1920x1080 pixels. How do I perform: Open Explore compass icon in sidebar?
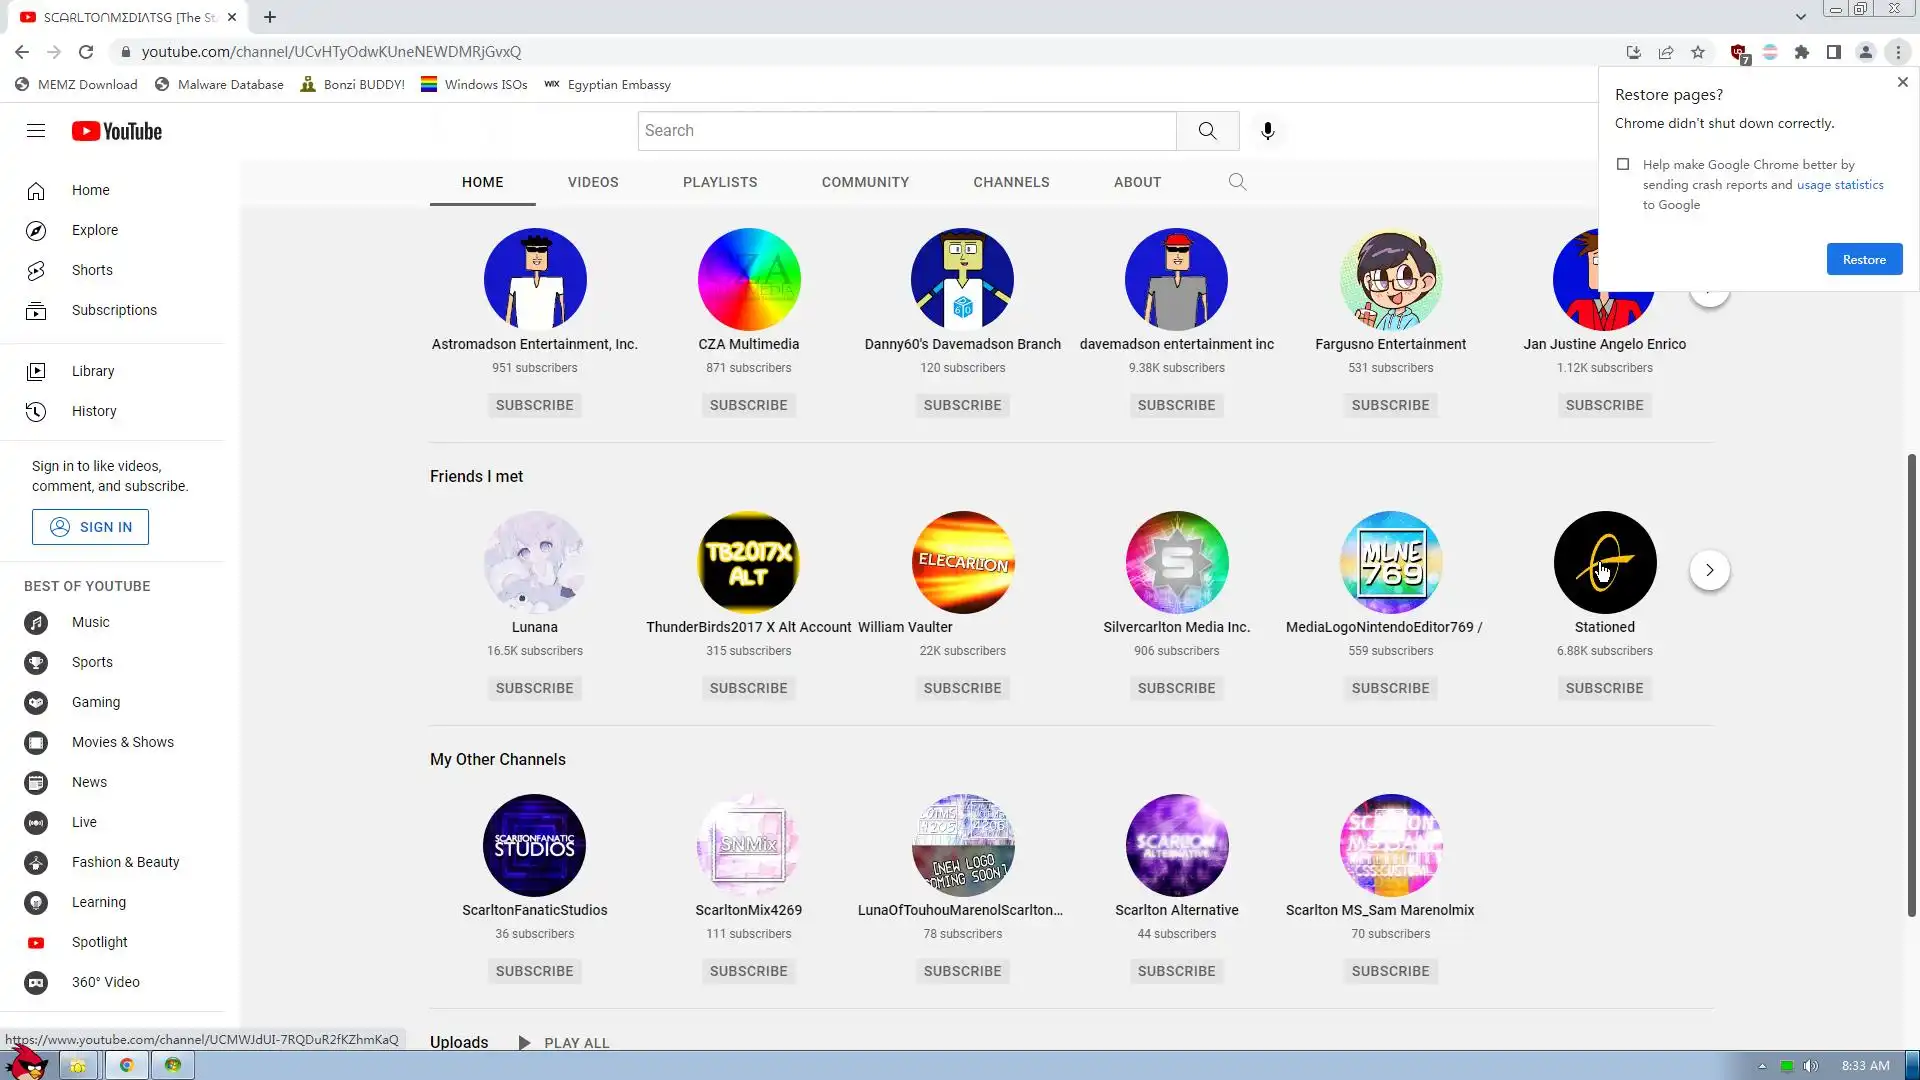pos(36,231)
